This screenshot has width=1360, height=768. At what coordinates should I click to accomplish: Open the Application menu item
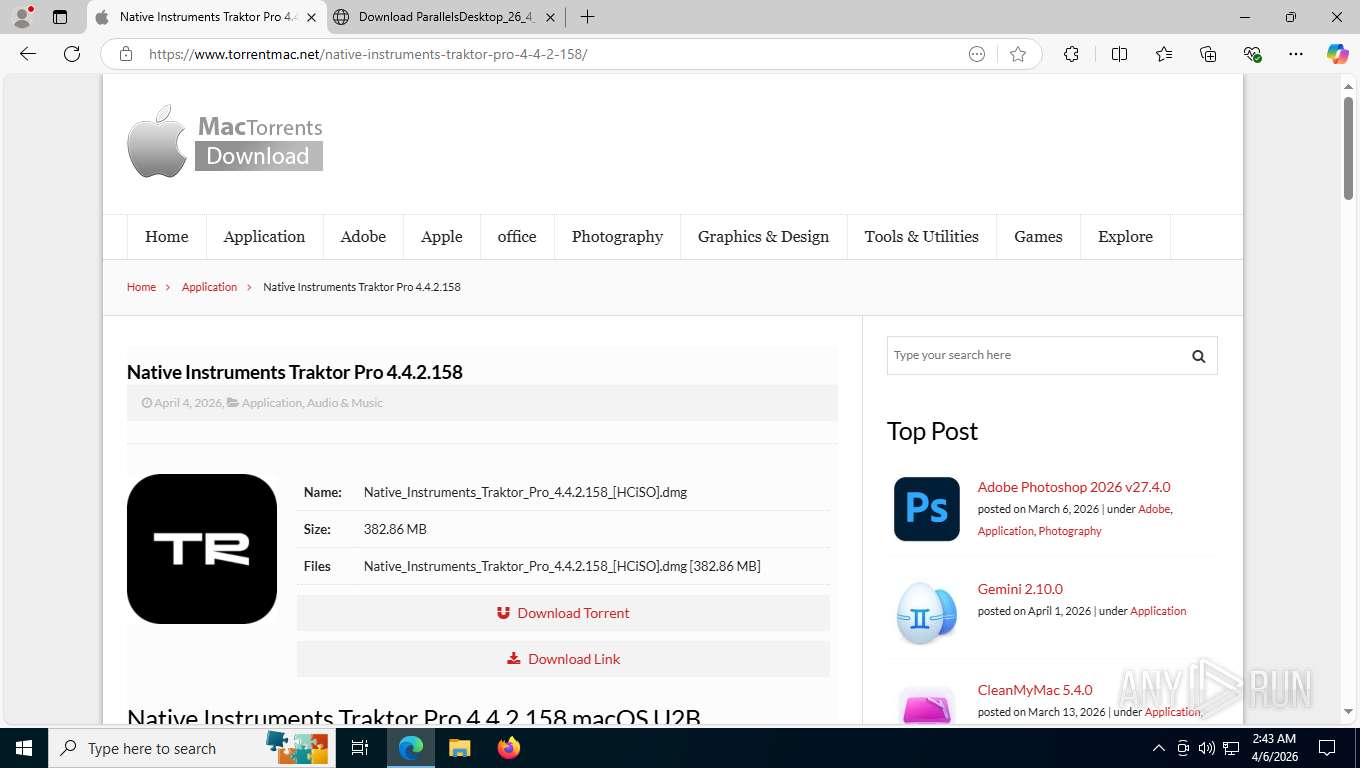coord(264,237)
